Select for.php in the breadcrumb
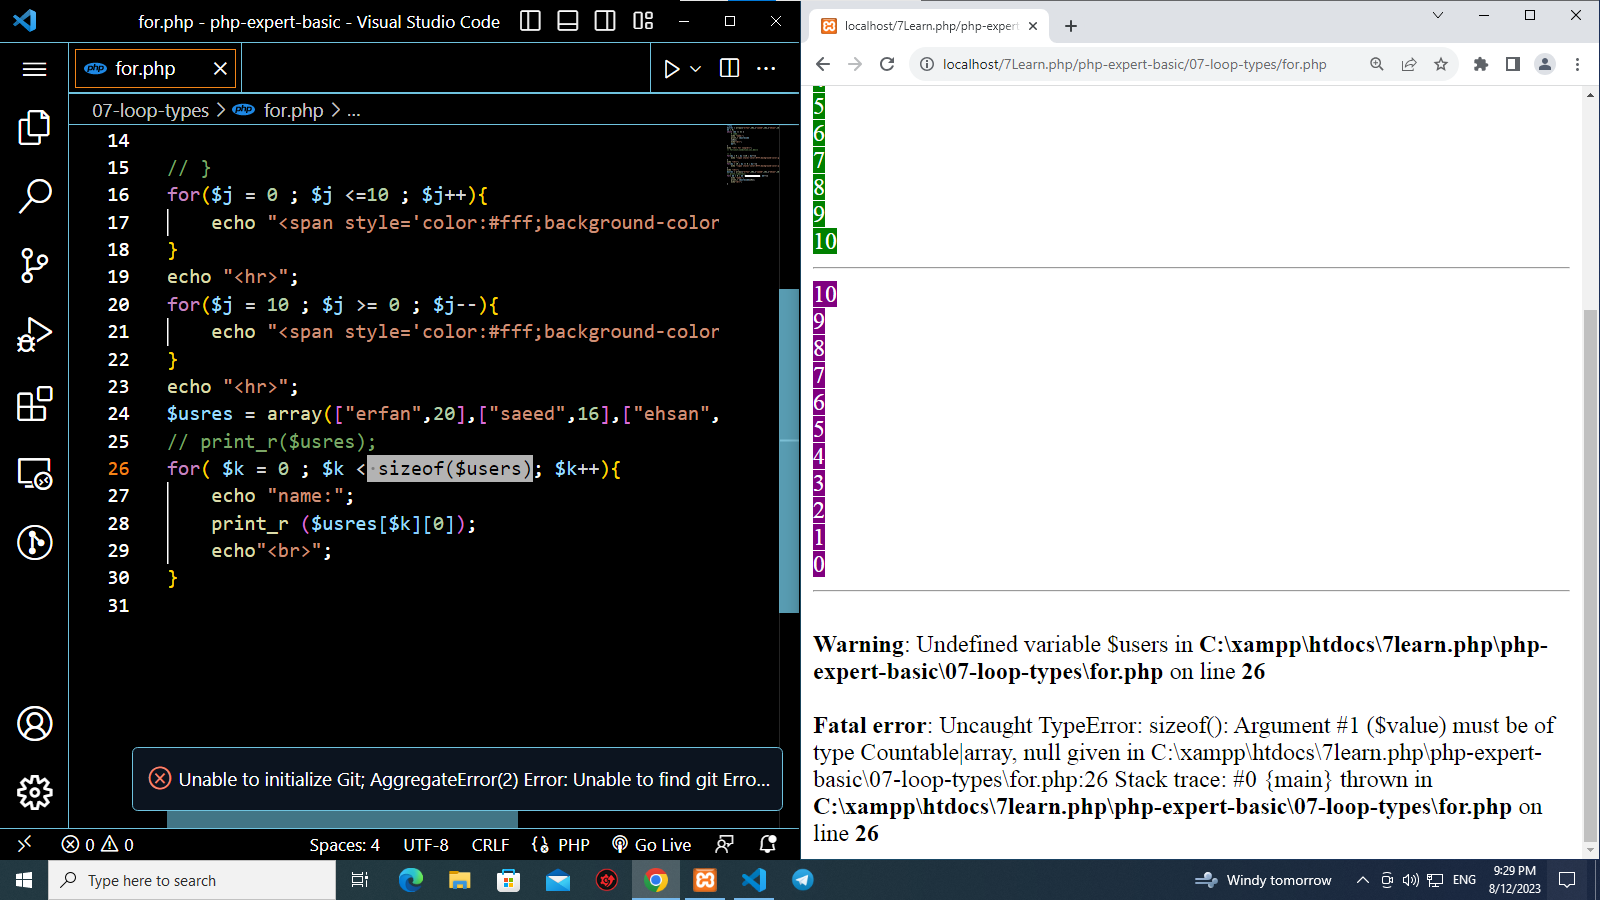Viewport: 1600px width, 900px height. click(293, 110)
